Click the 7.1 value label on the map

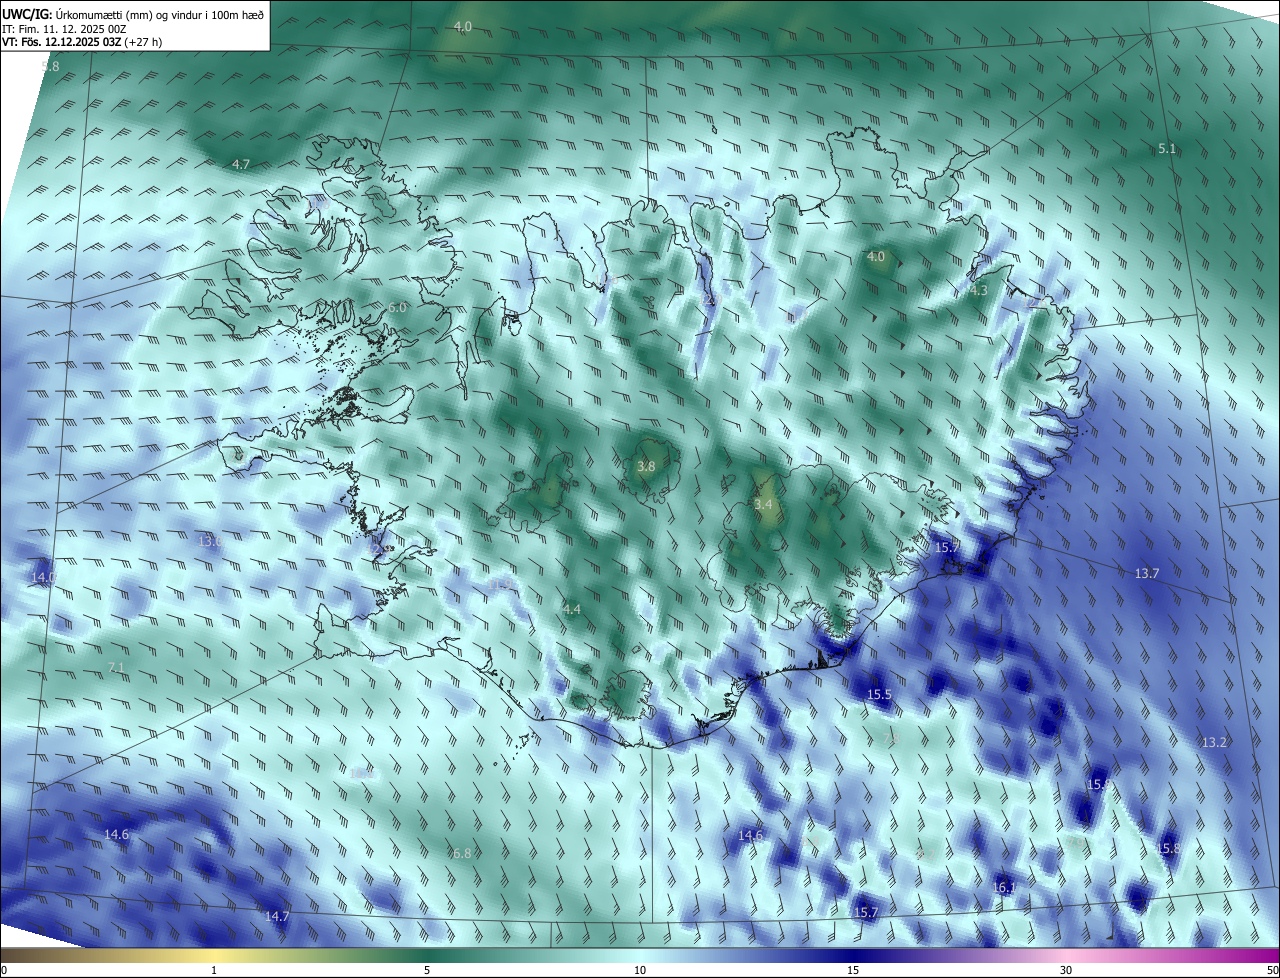click(115, 667)
